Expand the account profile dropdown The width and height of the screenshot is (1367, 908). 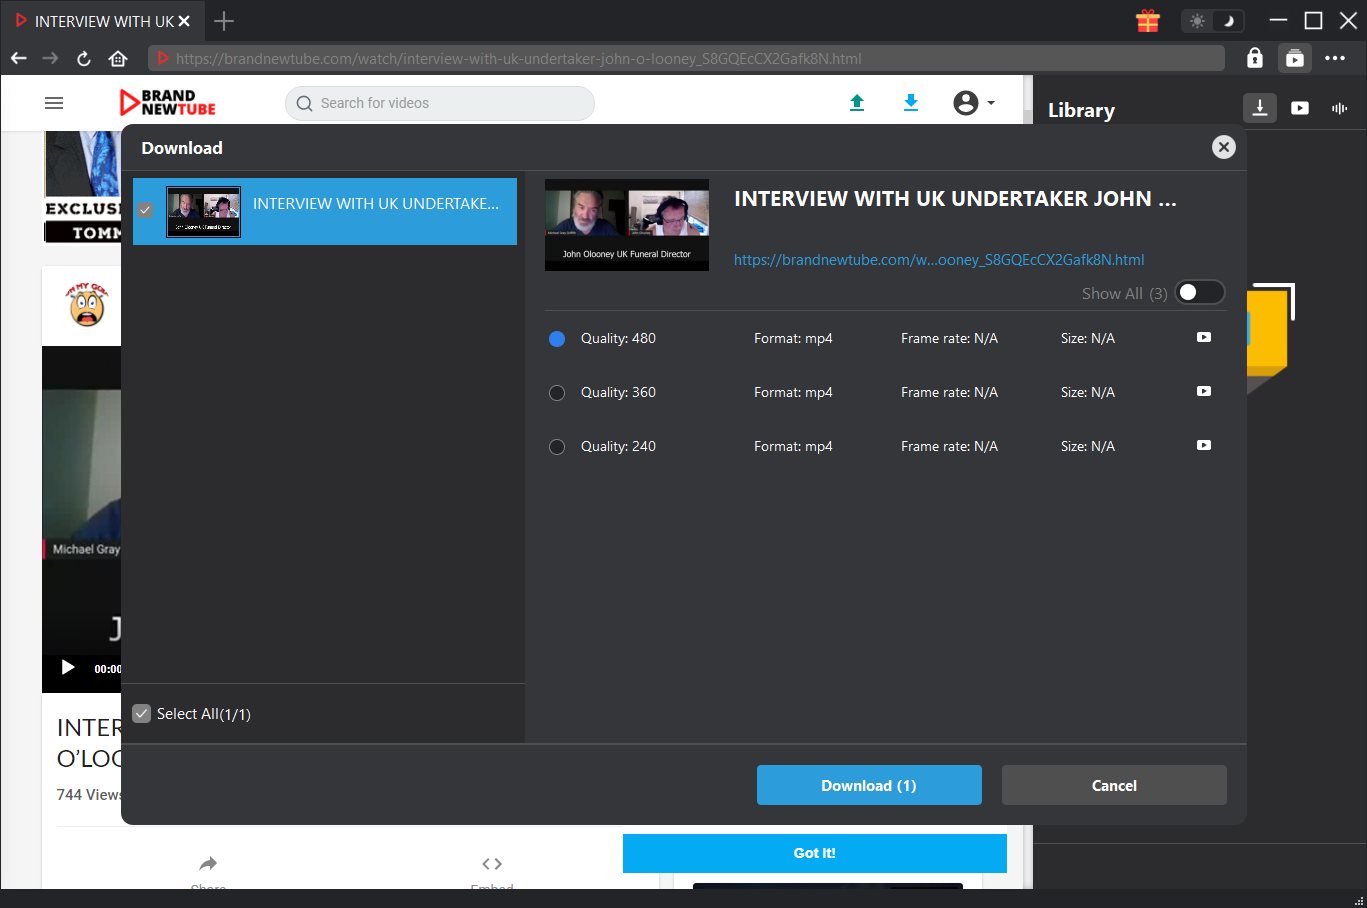click(973, 103)
